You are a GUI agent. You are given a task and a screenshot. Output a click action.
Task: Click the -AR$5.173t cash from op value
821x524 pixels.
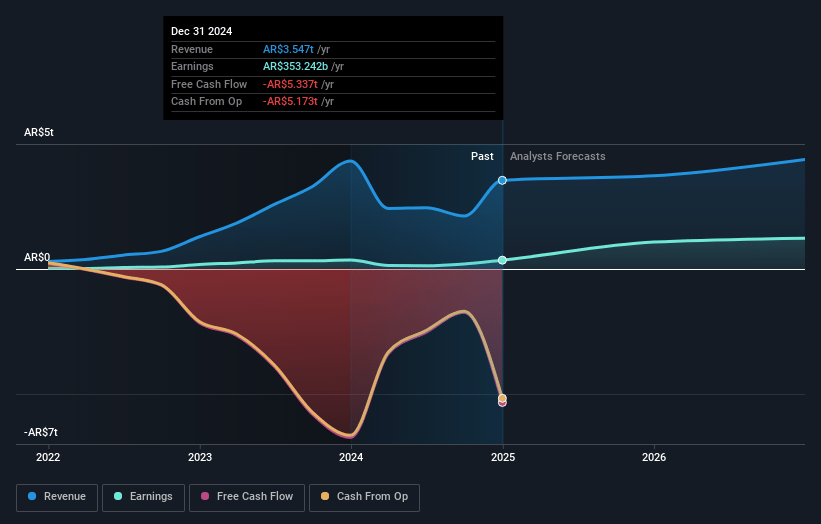[290, 102]
